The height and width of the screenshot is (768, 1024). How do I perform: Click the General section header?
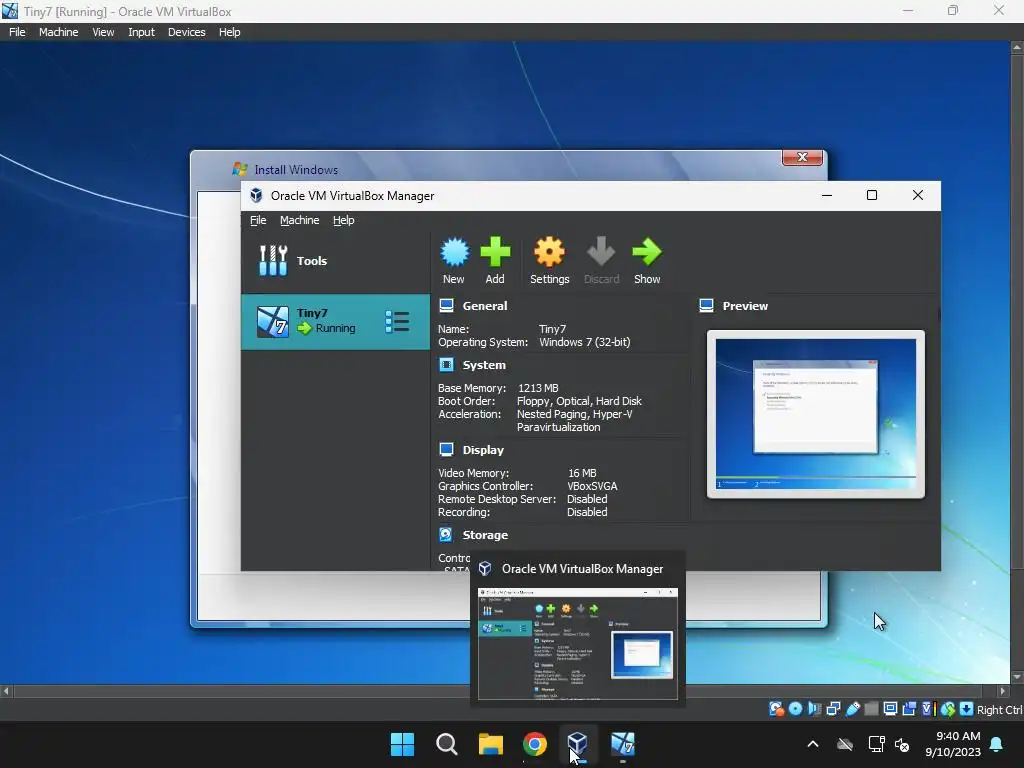point(485,306)
